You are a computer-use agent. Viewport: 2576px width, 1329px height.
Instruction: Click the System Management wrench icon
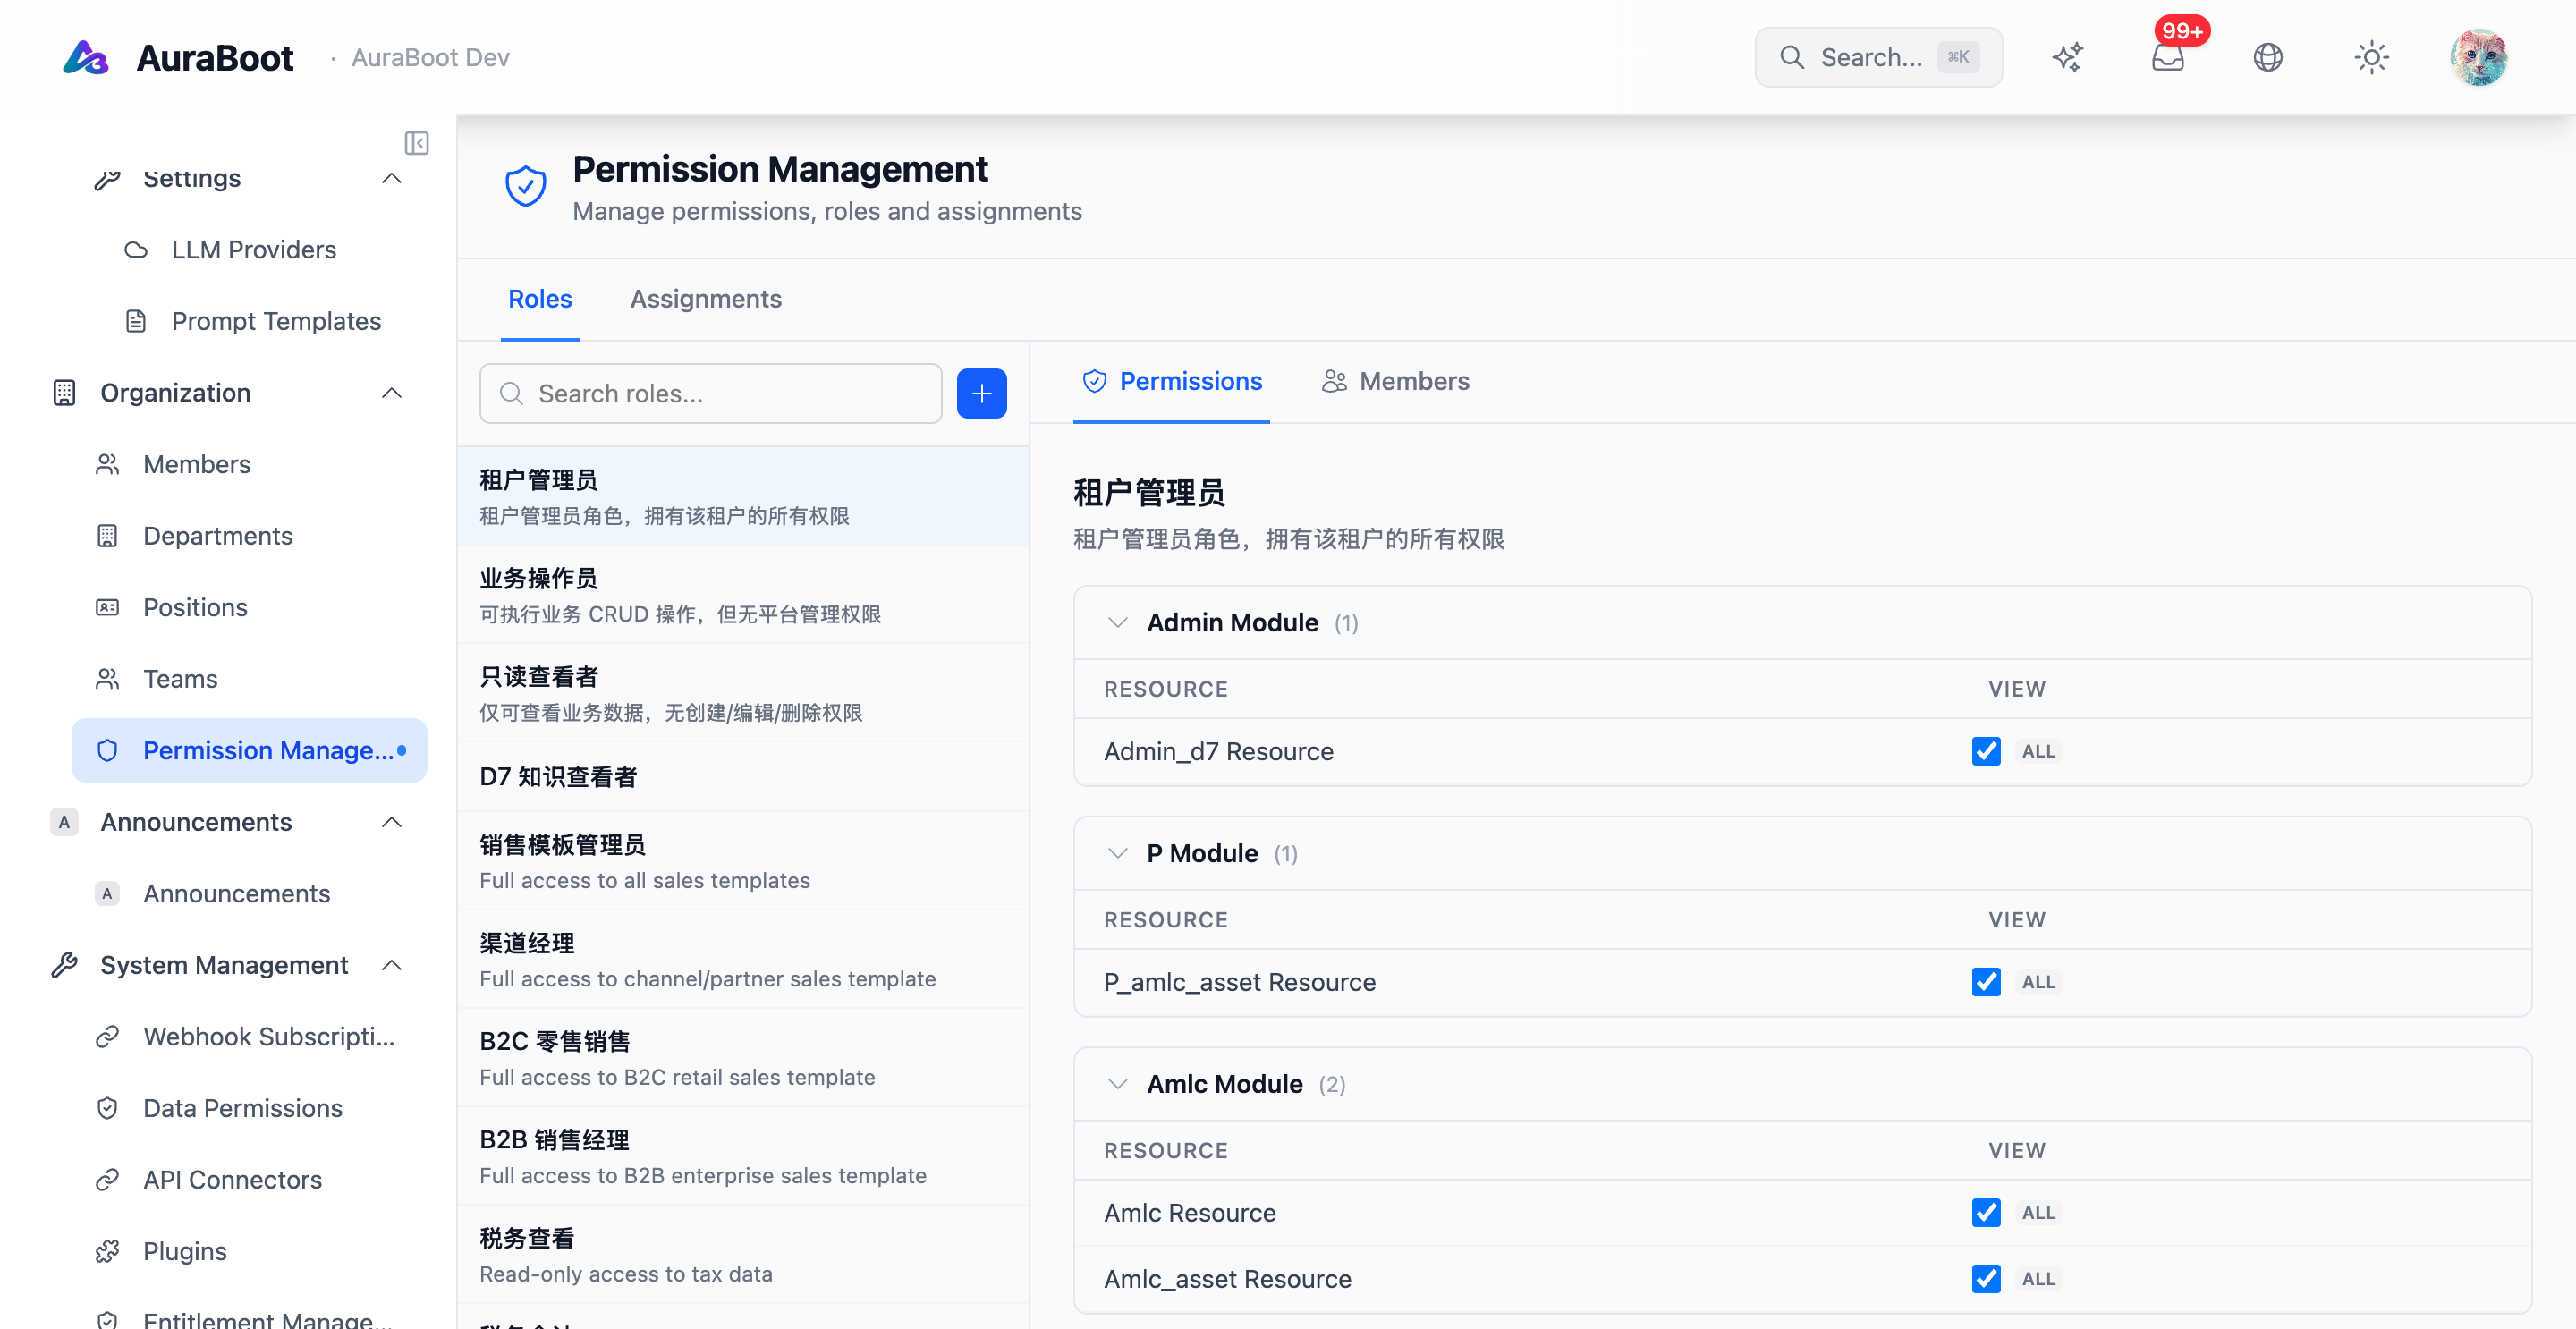[x=64, y=965]
